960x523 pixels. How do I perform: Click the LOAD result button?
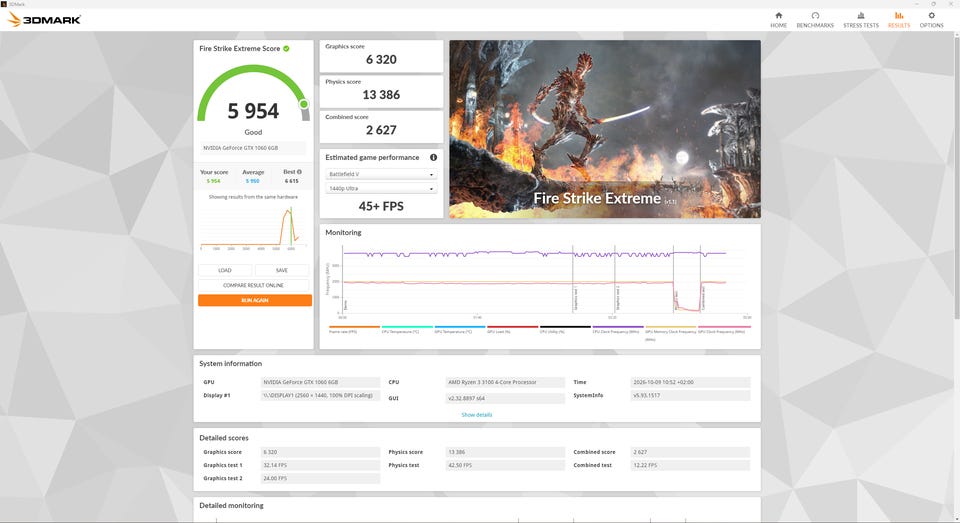225,270
